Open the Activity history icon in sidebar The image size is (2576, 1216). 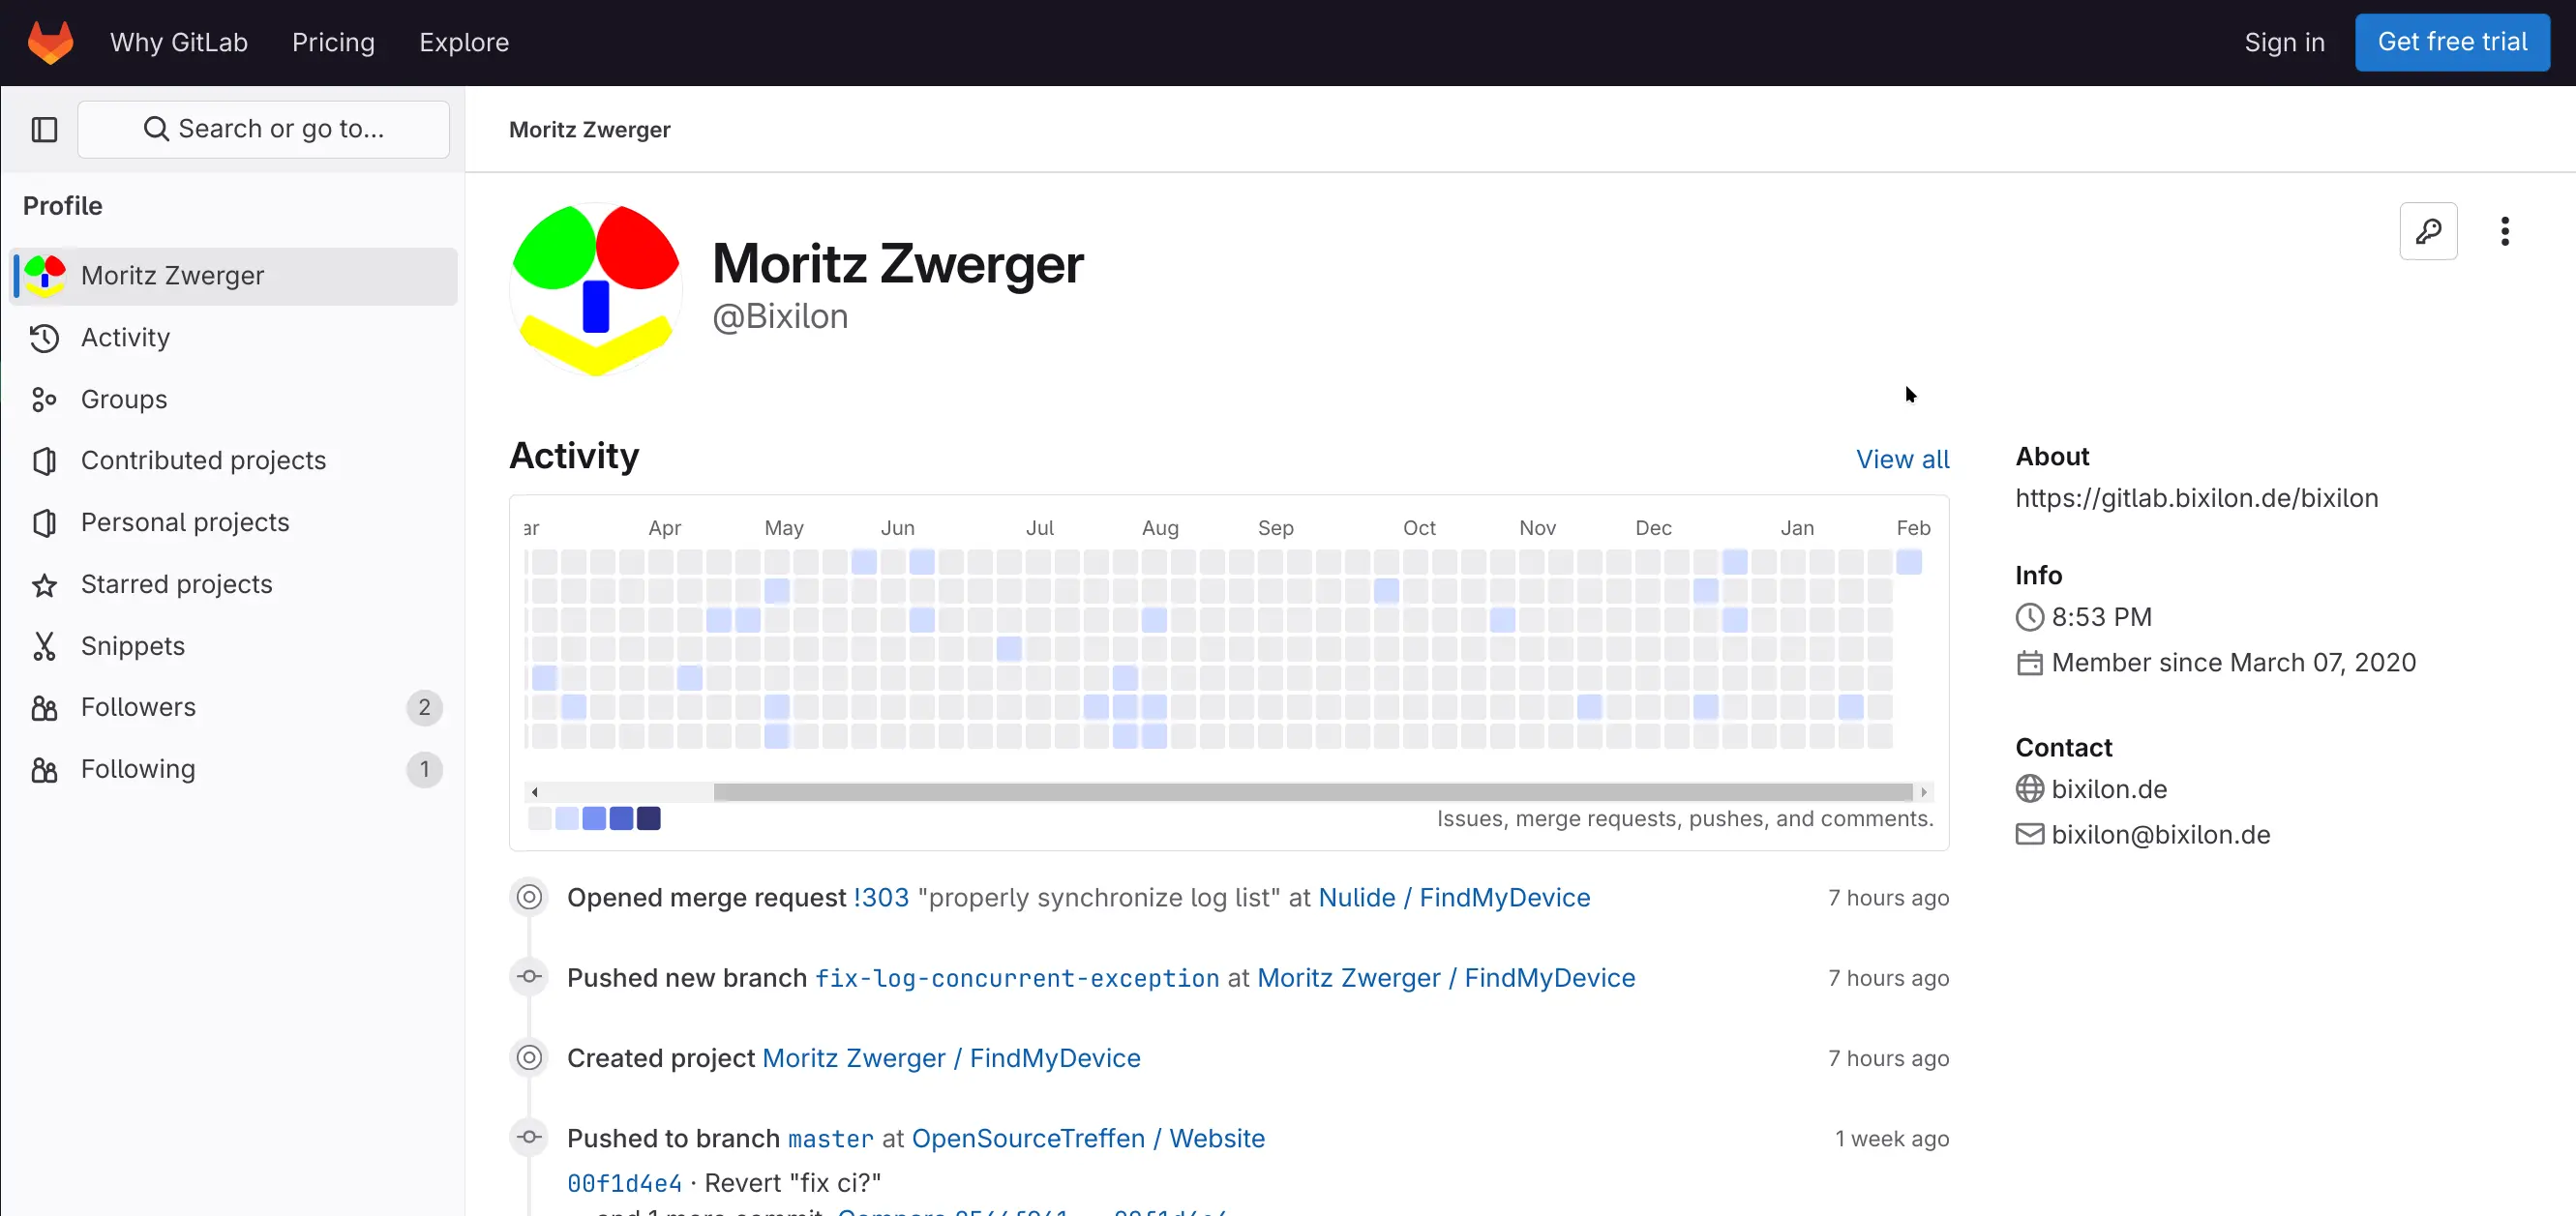(x=44, y=338)
